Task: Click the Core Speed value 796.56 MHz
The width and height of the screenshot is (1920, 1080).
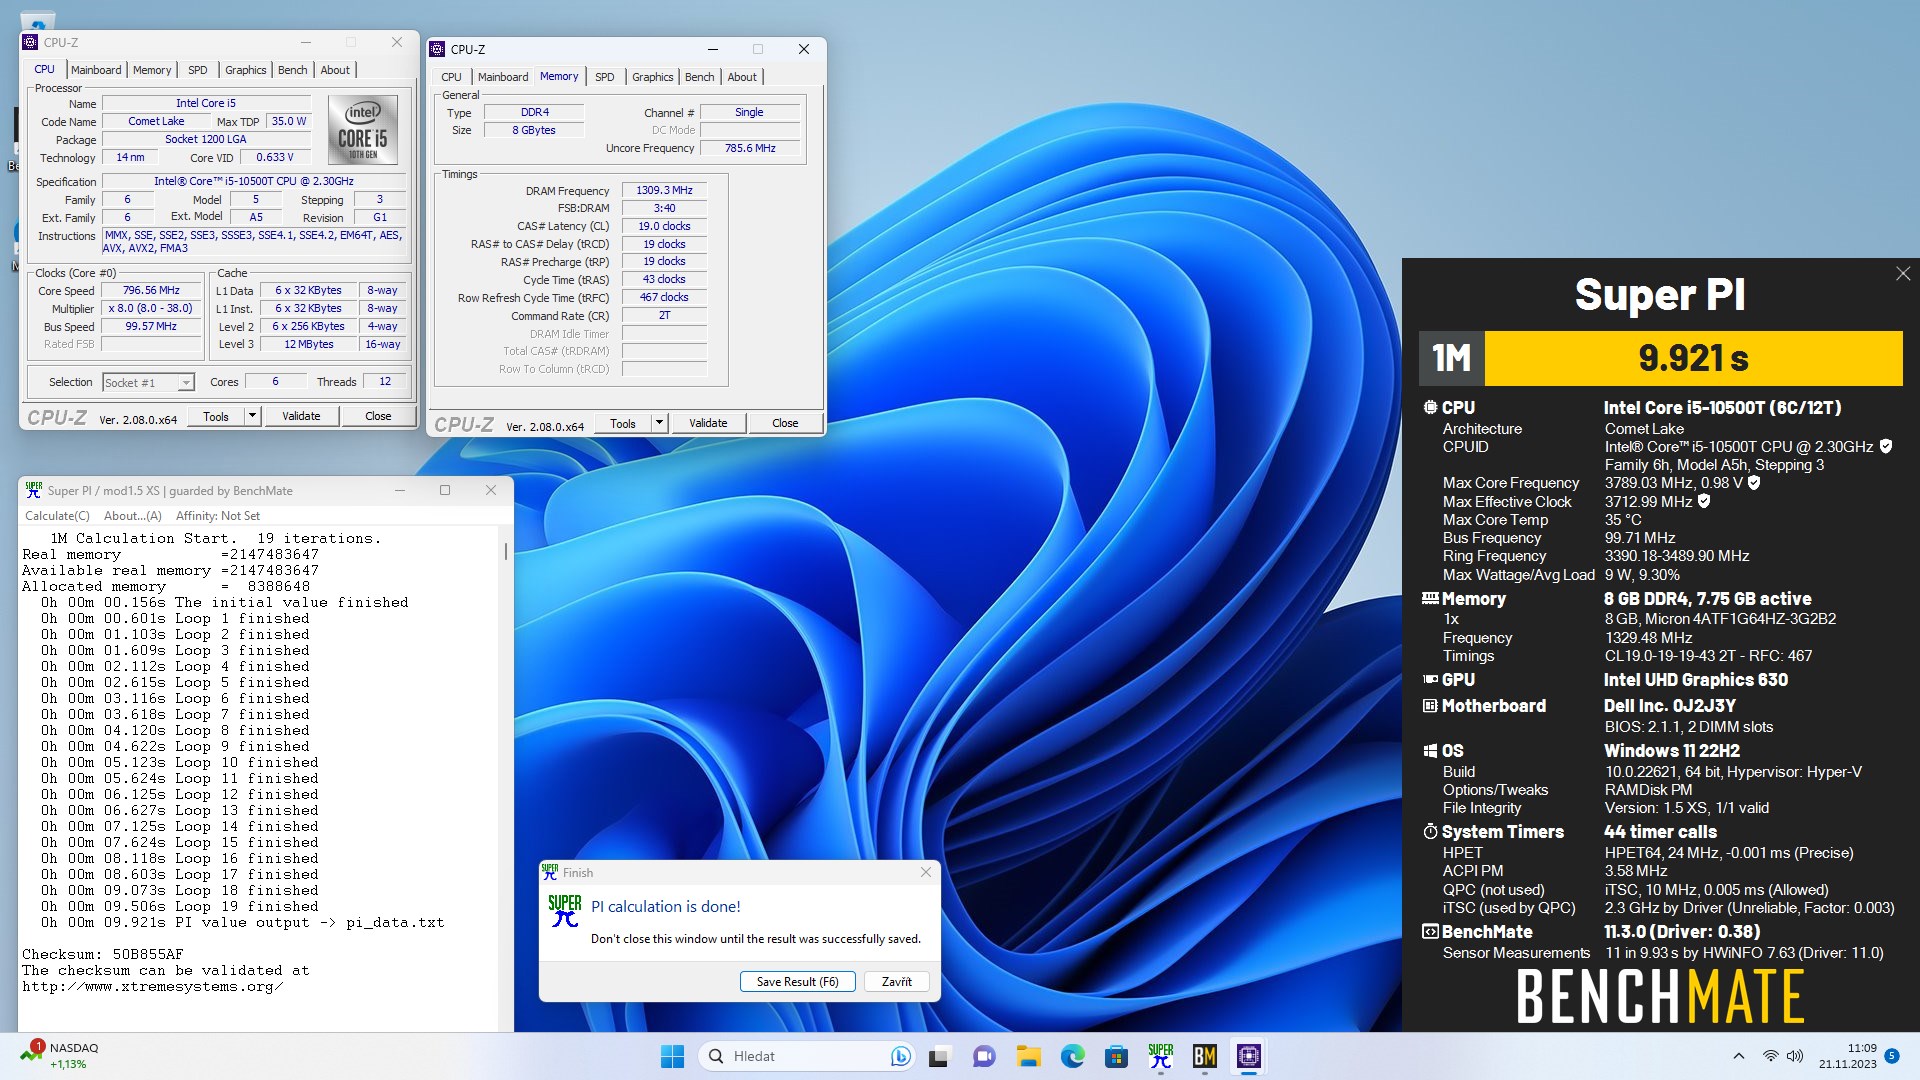Action: point(152,290)
